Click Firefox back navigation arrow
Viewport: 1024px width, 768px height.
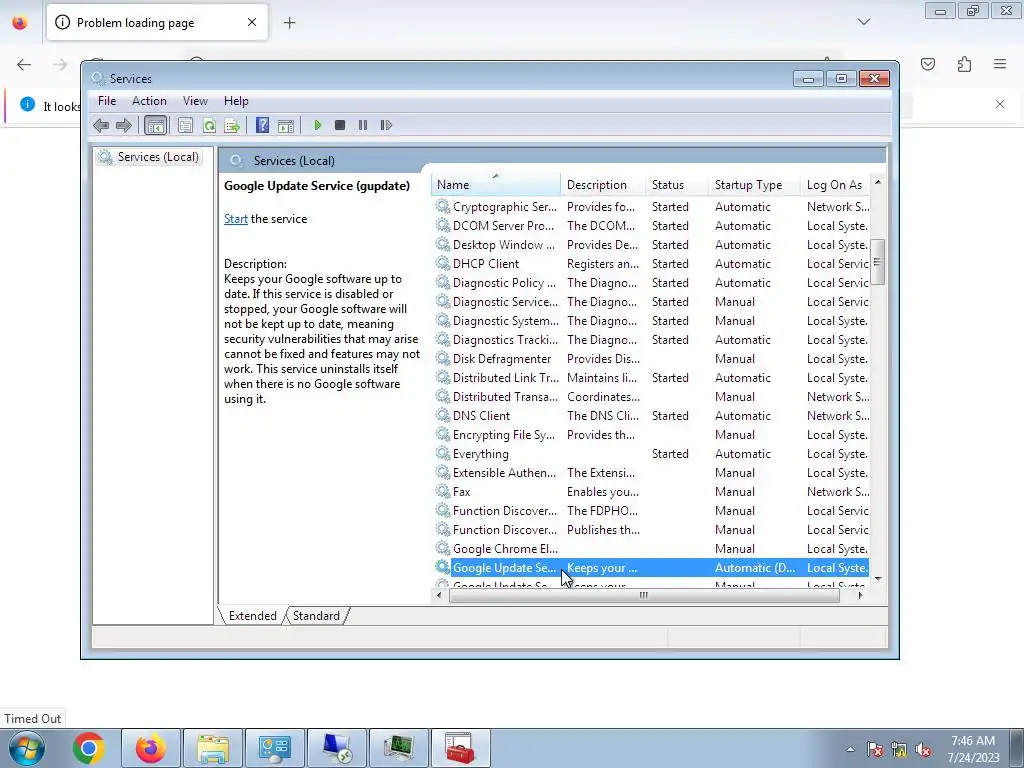coord(24,65)
